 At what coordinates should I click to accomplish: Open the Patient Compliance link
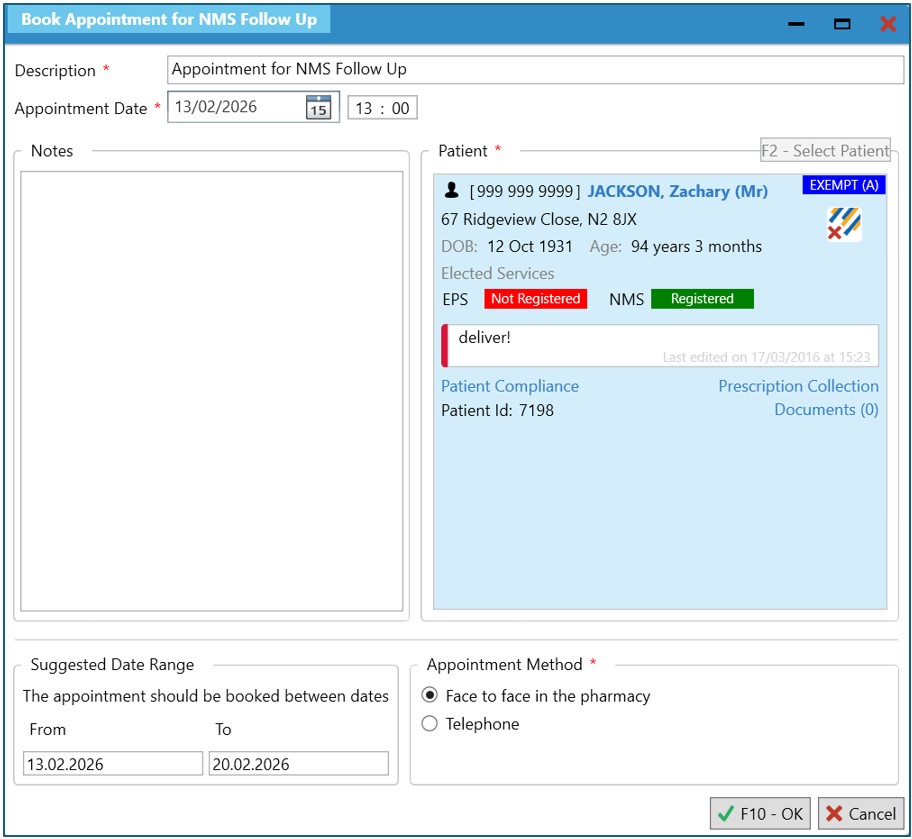pos(510,386)
